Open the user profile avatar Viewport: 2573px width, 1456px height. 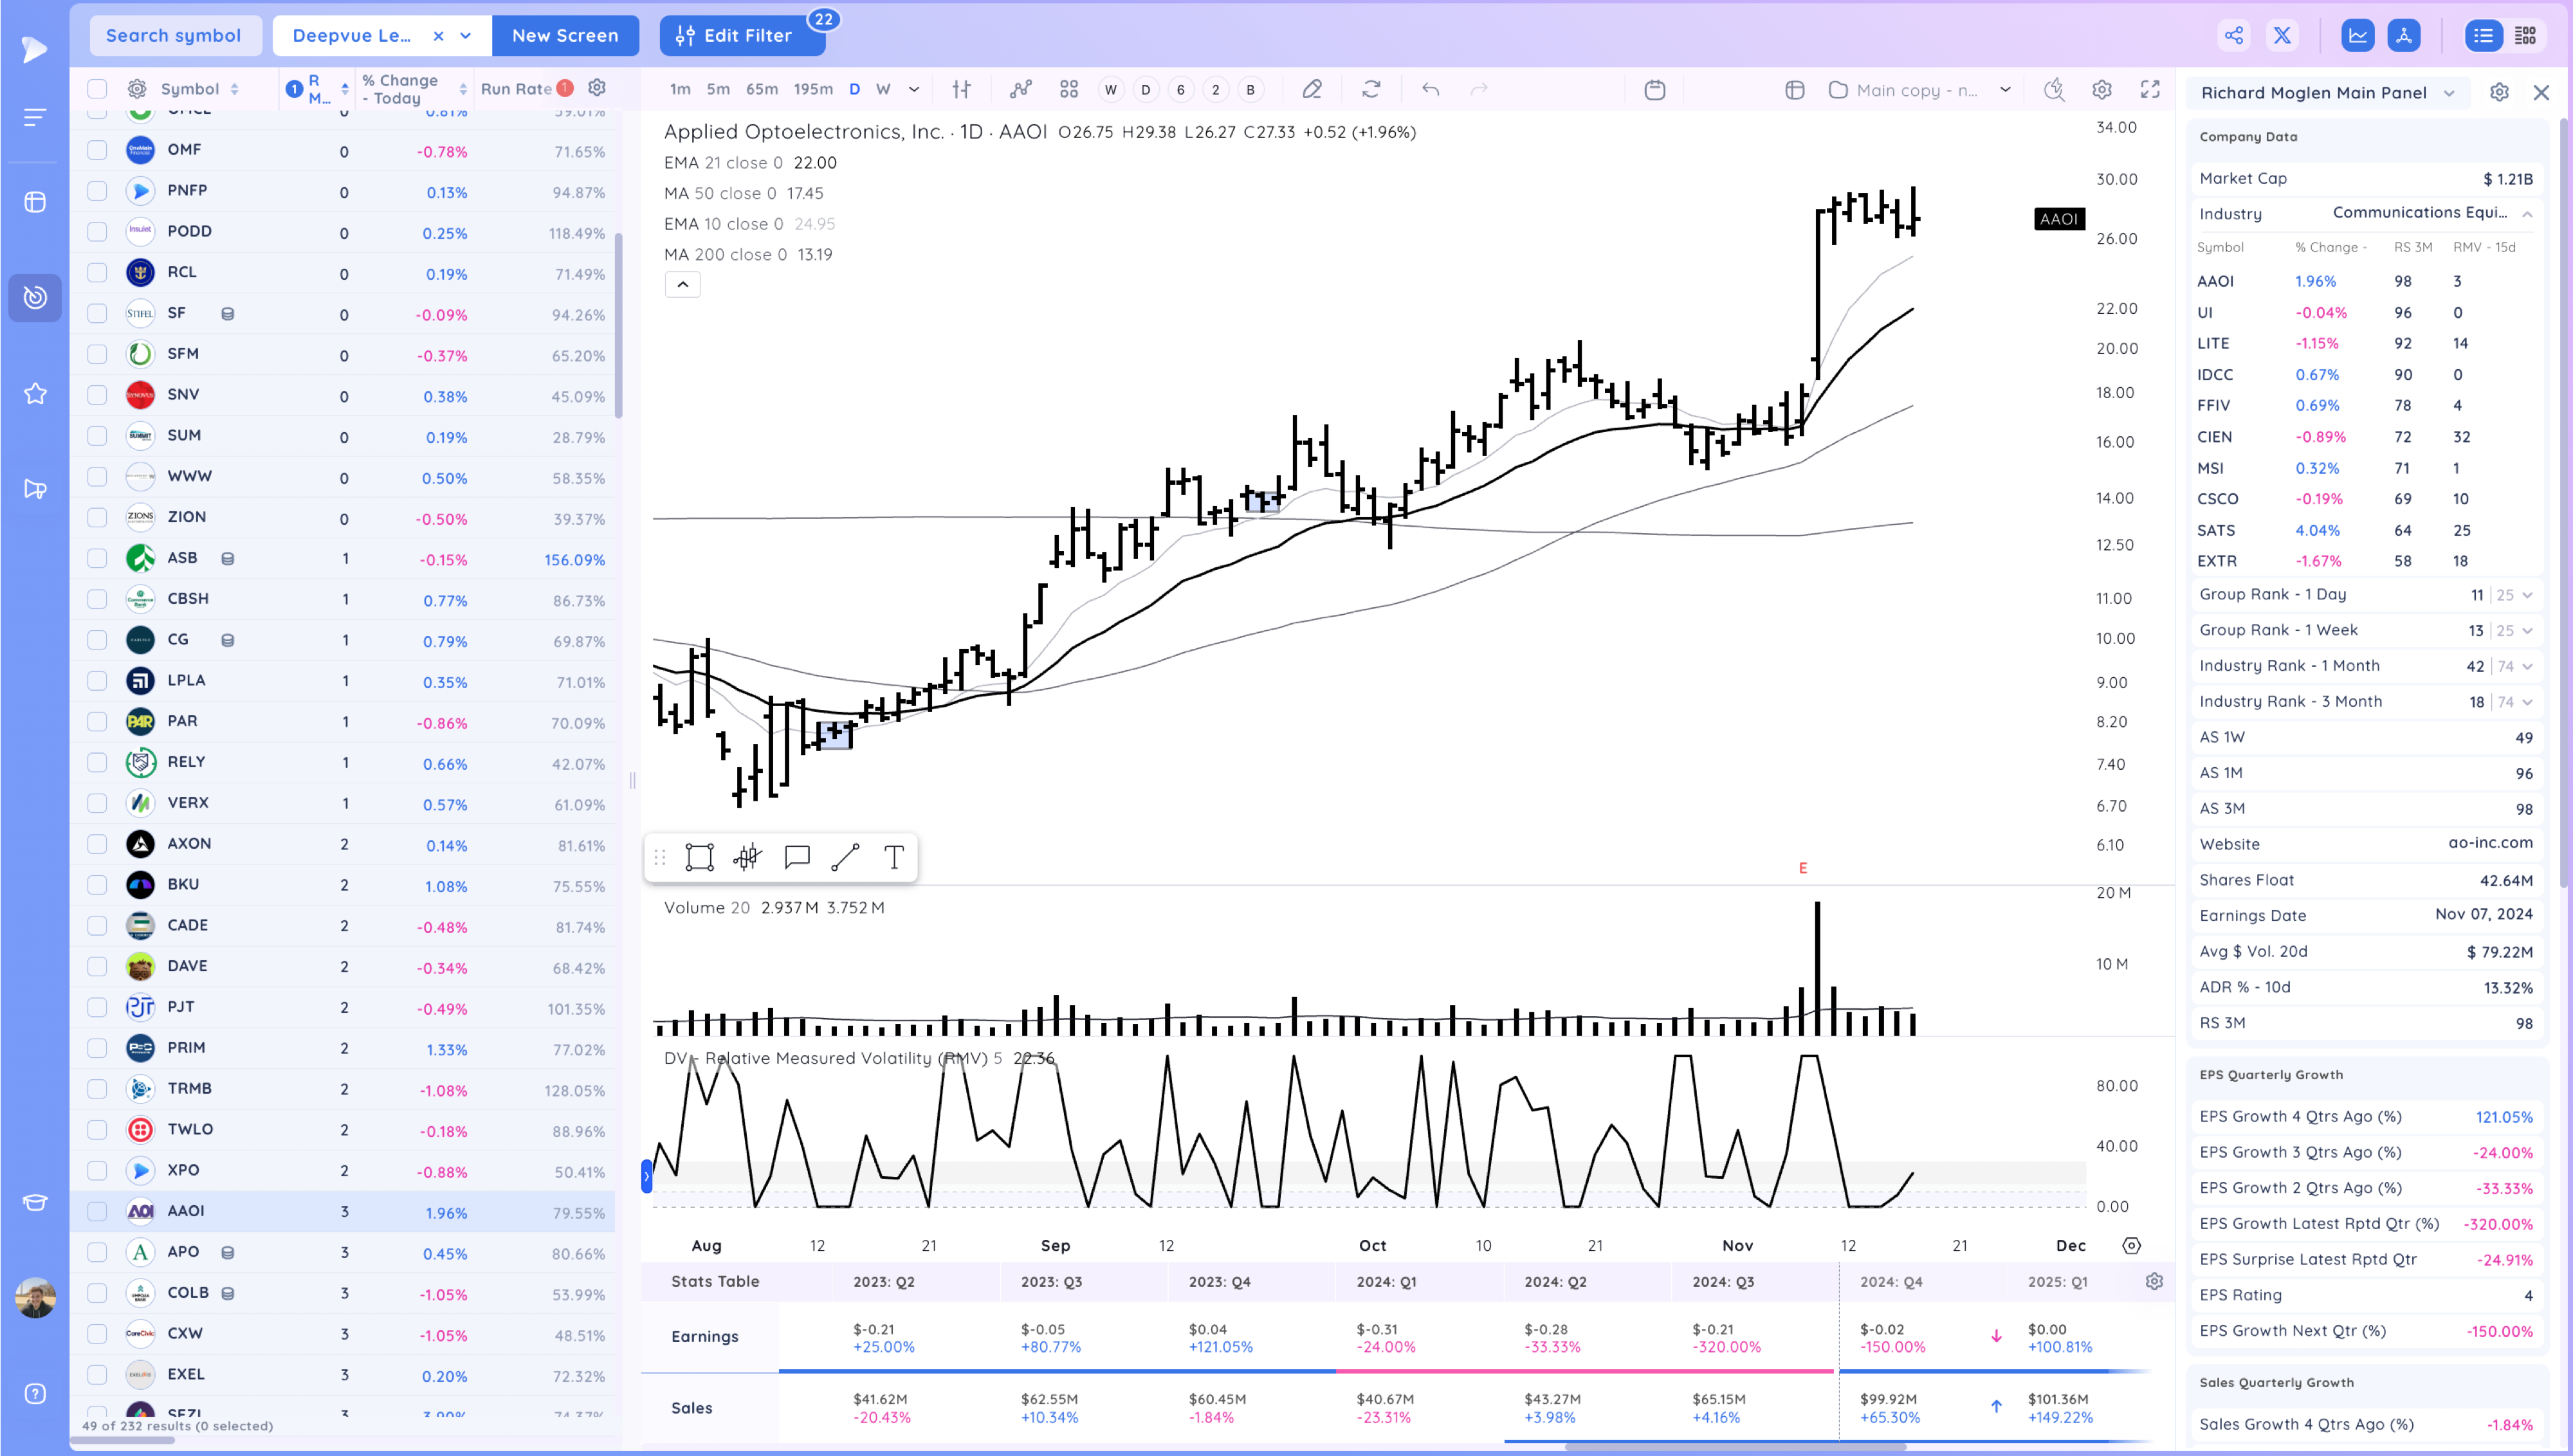(x=35, y=1298)
